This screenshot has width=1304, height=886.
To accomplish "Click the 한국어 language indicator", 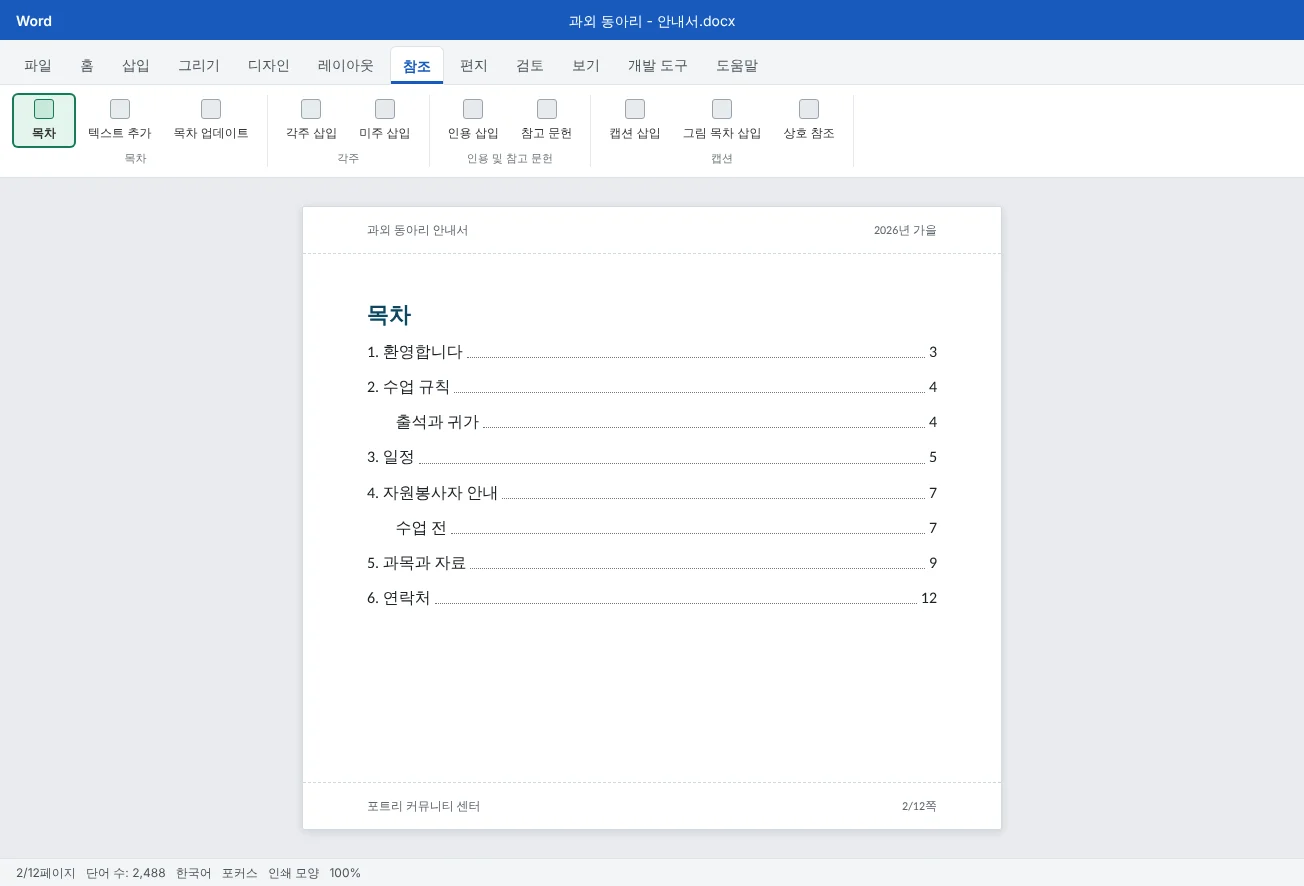I will [194, 873].
